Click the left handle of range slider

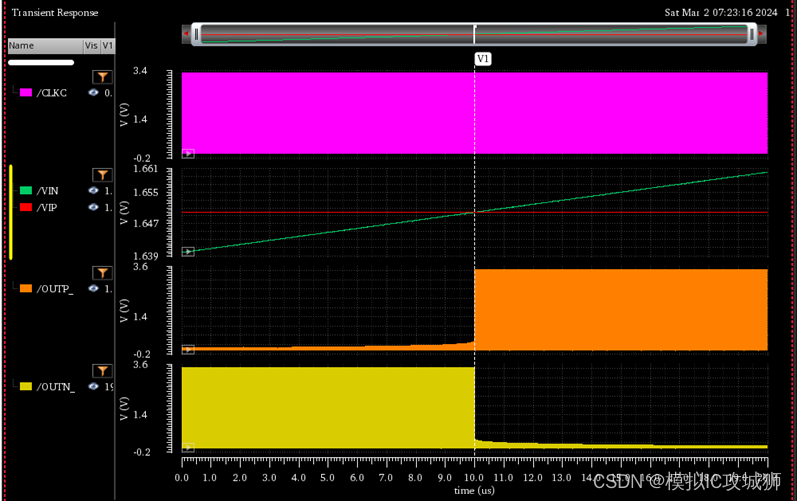click(197, 35)
